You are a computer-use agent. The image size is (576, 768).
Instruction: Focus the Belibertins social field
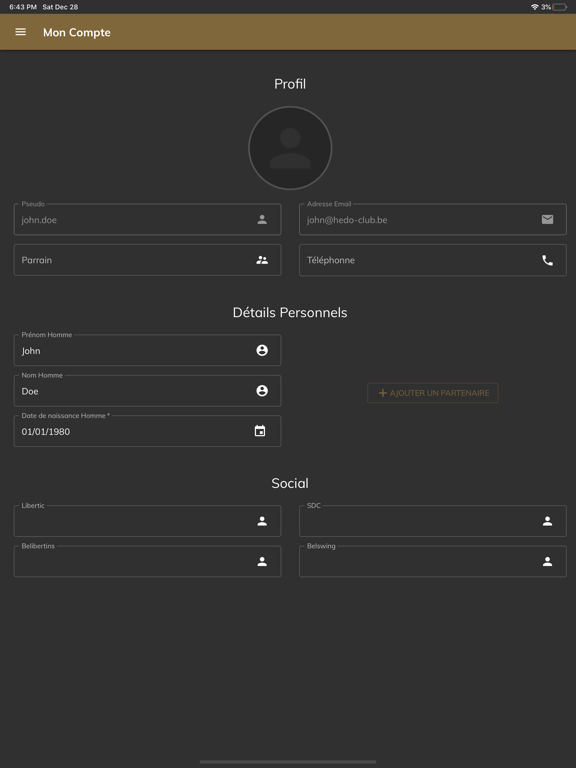pyautogui.click(x=147, y=561)
